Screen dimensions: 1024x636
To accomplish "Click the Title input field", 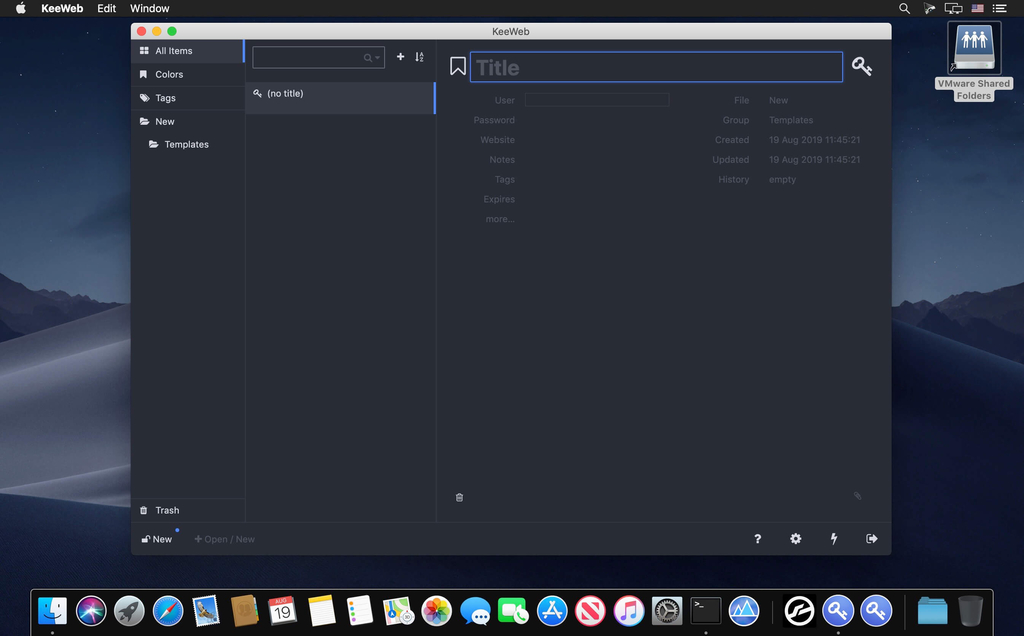I will (x=656, y=67).
